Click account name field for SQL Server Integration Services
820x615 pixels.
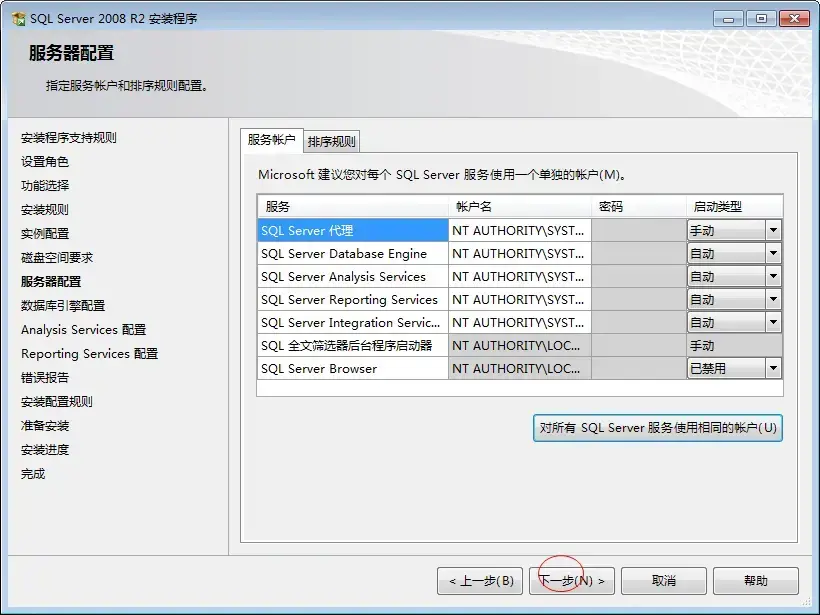tap(520, 322)
